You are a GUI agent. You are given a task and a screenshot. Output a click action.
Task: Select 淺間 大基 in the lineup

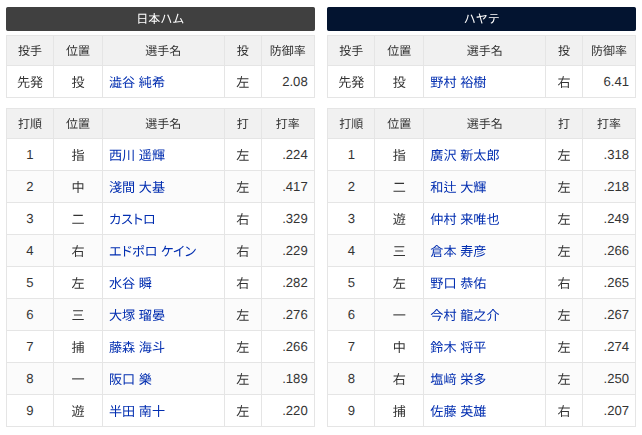pos(137,187)
